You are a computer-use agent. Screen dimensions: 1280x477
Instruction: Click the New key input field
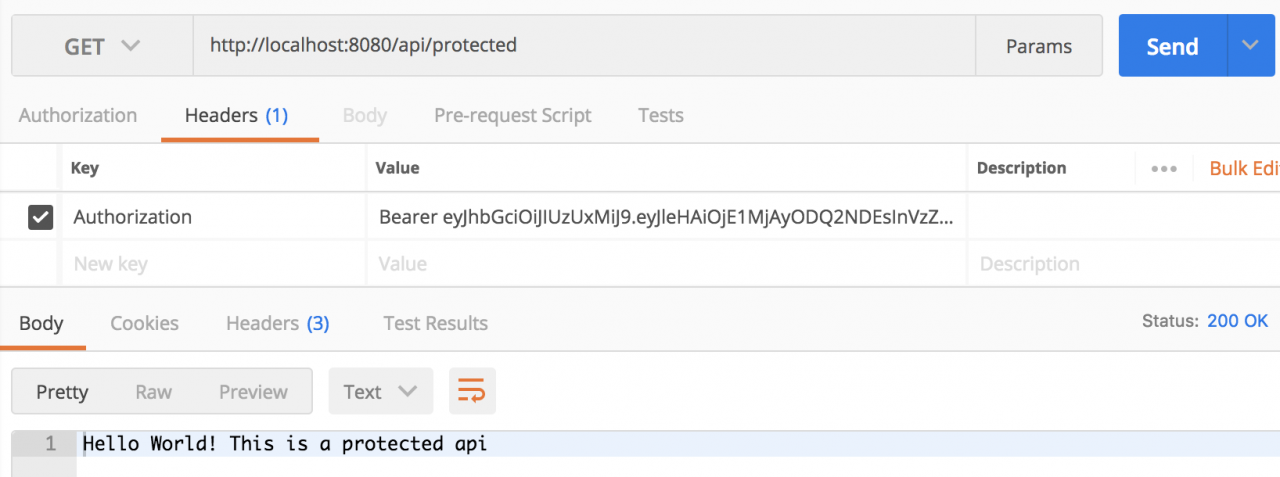214,264
